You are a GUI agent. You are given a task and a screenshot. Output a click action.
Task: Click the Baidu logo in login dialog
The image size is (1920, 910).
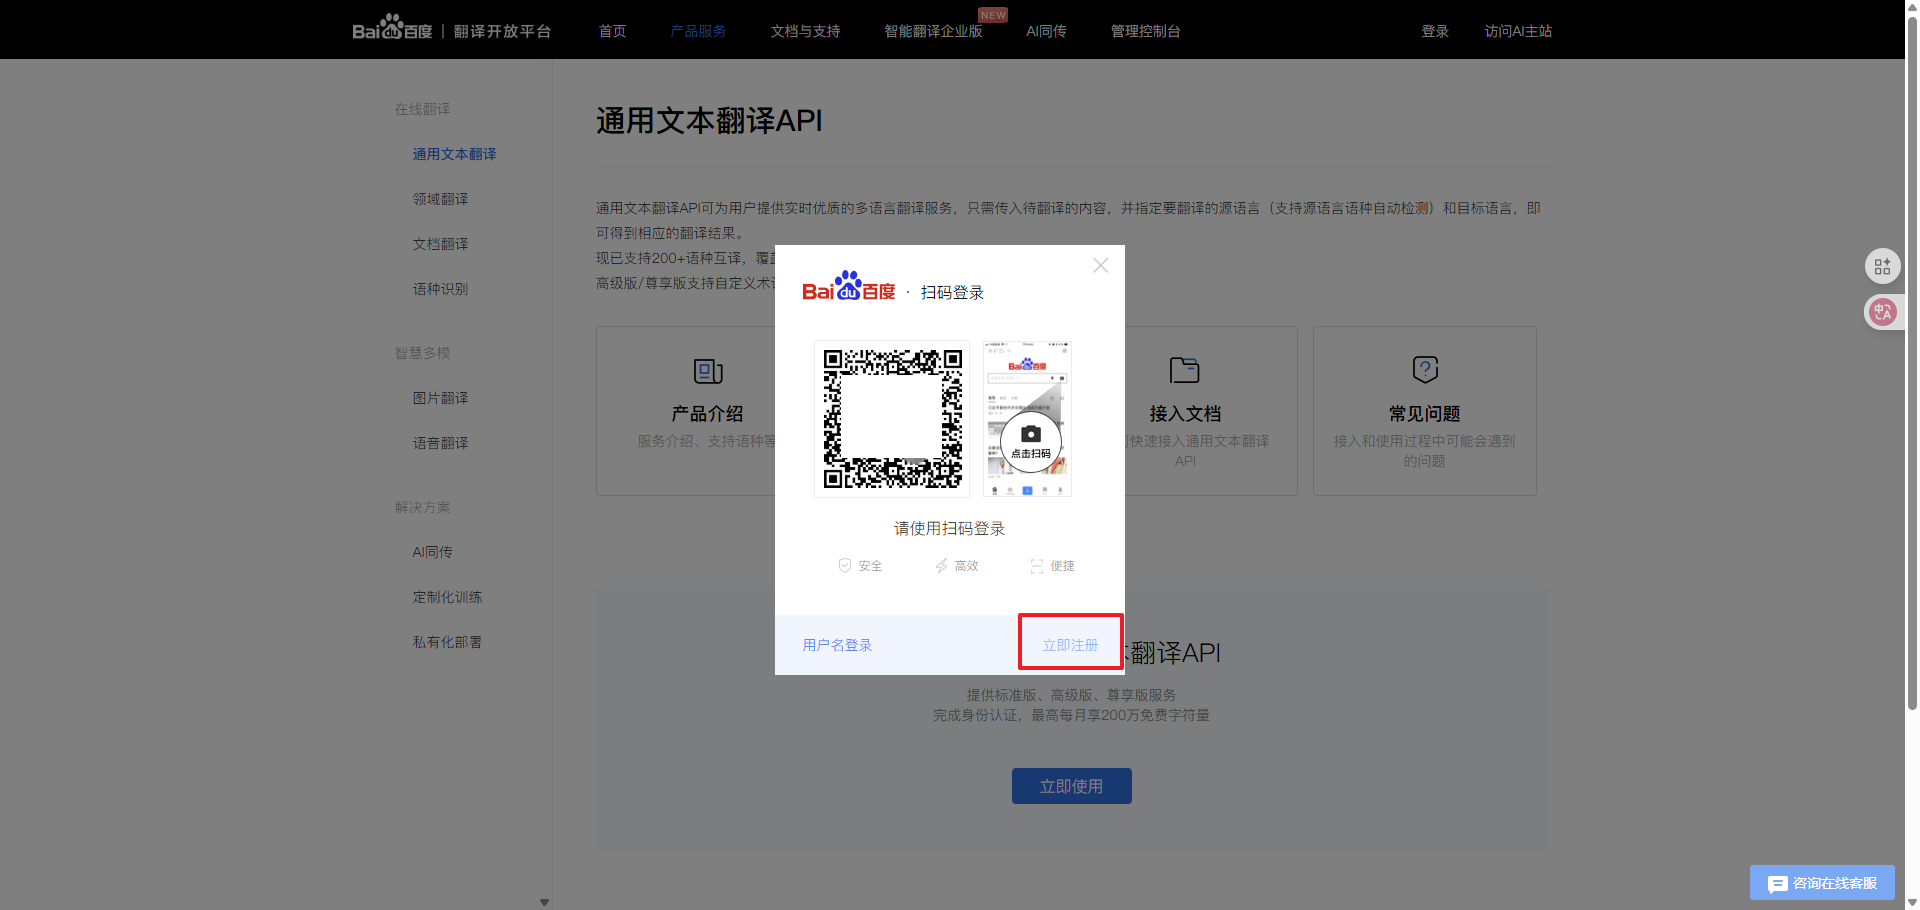coord(848,288)
